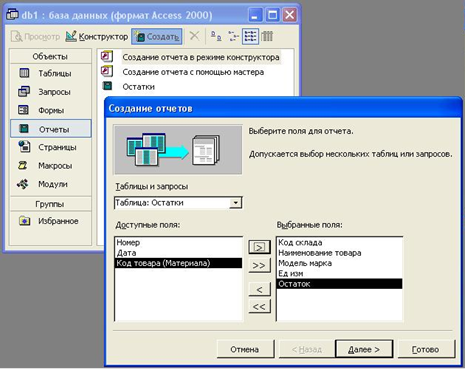This screenshot has width=466, height=369.
Task: Click the Далее > button
Action: point(364,349)
